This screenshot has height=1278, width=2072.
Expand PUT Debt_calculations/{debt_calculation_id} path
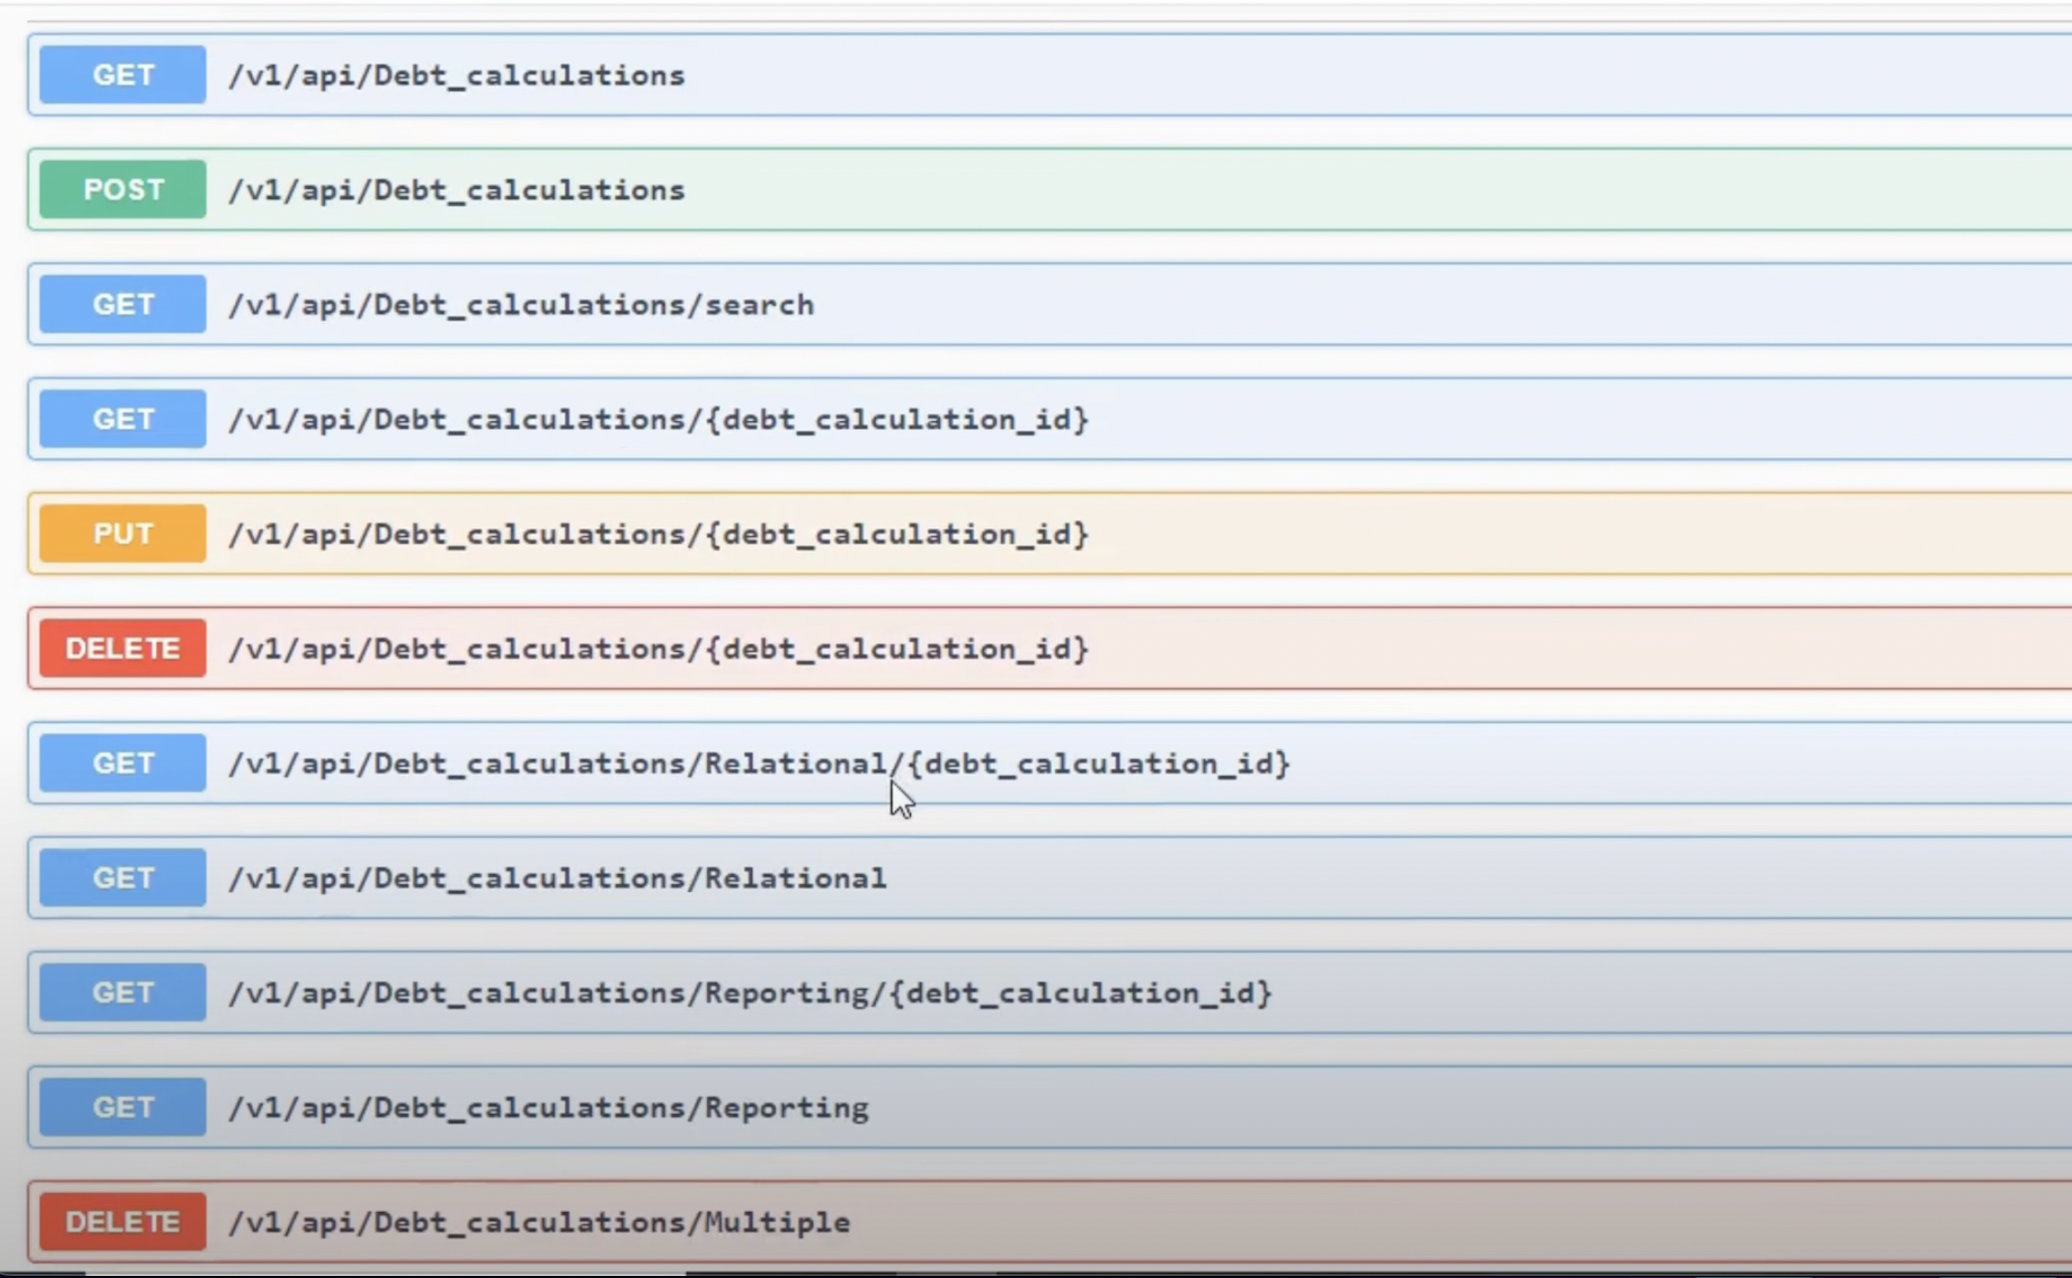click(658, 534)
